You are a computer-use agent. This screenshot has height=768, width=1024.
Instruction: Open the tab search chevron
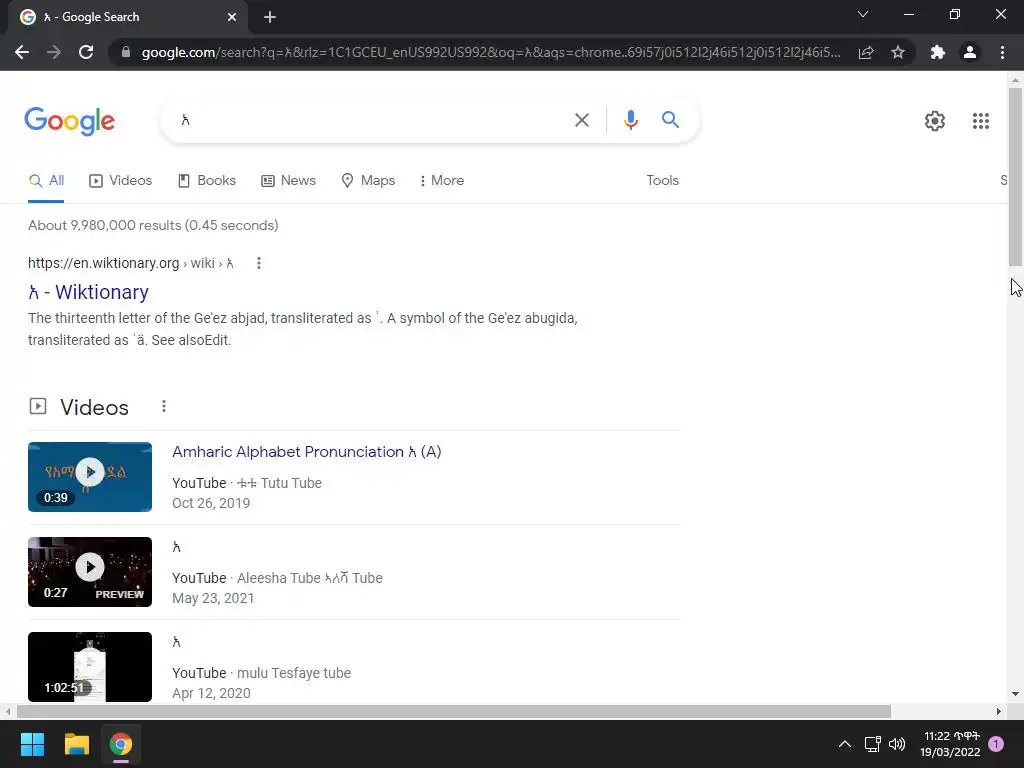coord(863,14)
